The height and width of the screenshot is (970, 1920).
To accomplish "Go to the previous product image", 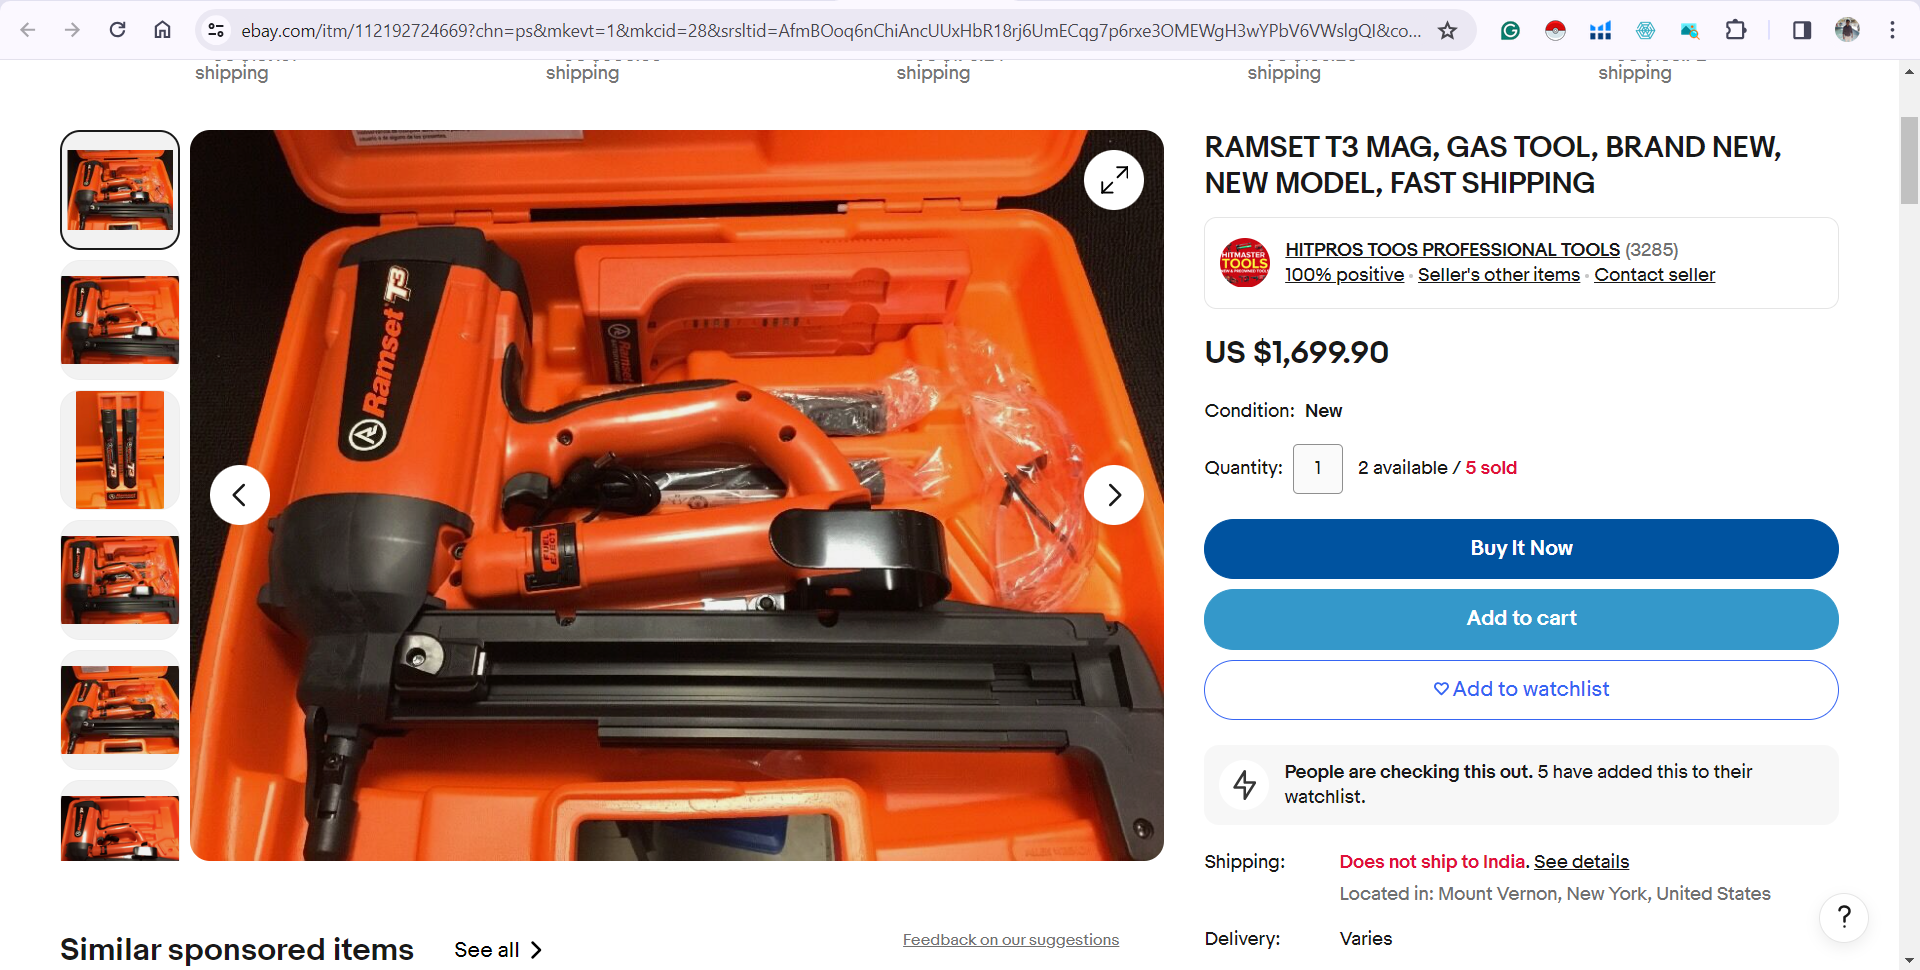I will [240, 495].
